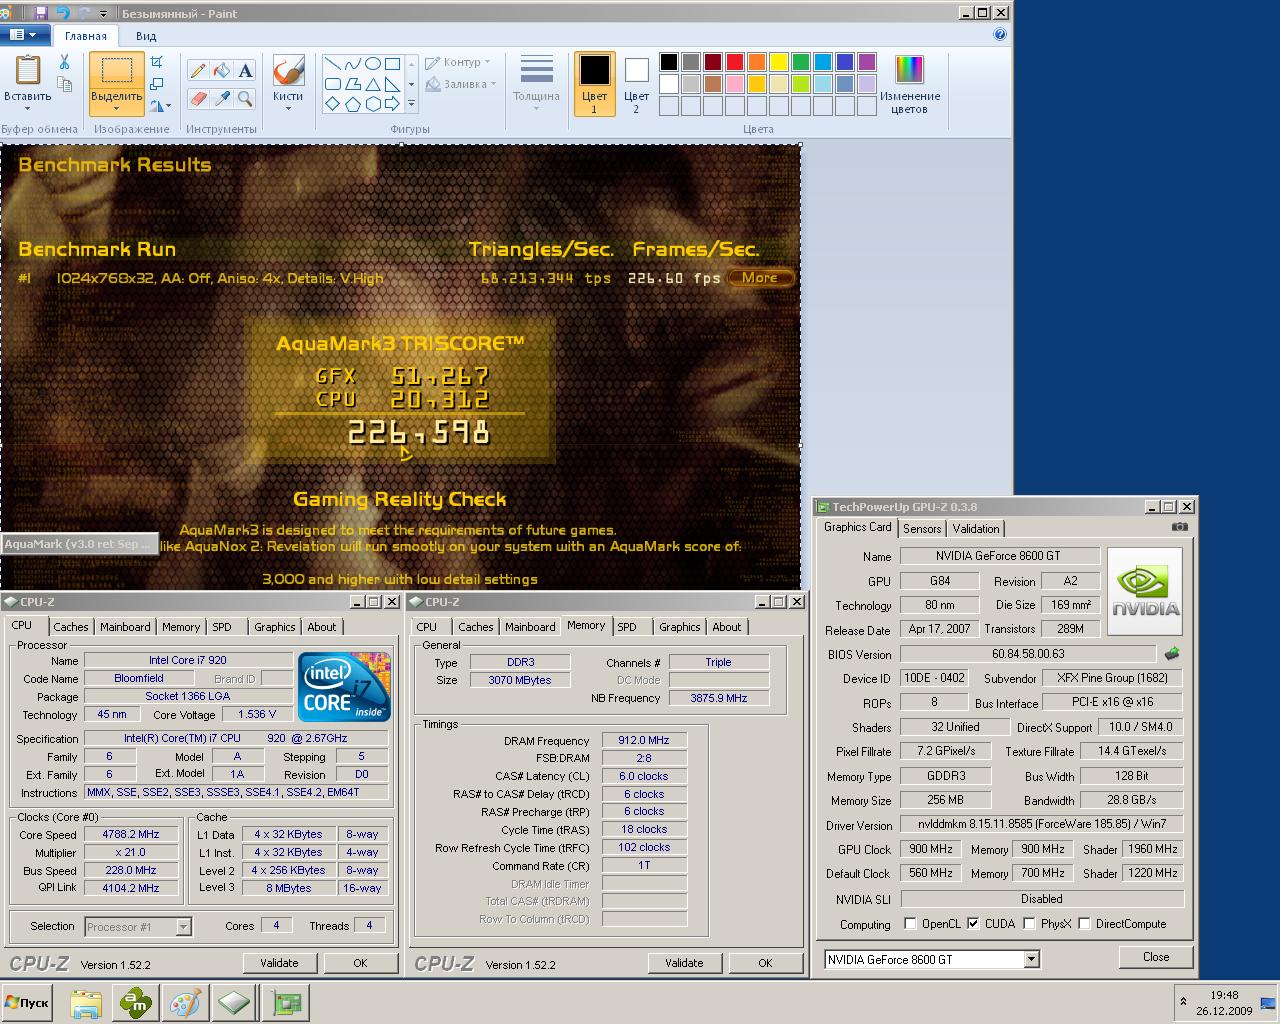Toggle OpenCL checkbox in GPU-Z
The width and height of the screenshot is (1280, 1024).
coord(910,924)
